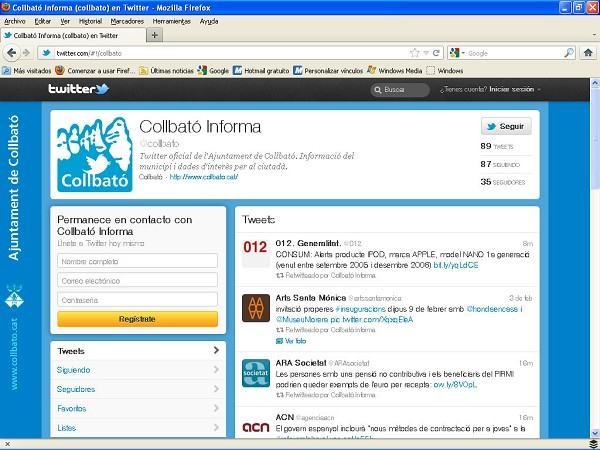Open Windows Media bookmark
Viewport: 600px width, 450px height.
point(394,71)
